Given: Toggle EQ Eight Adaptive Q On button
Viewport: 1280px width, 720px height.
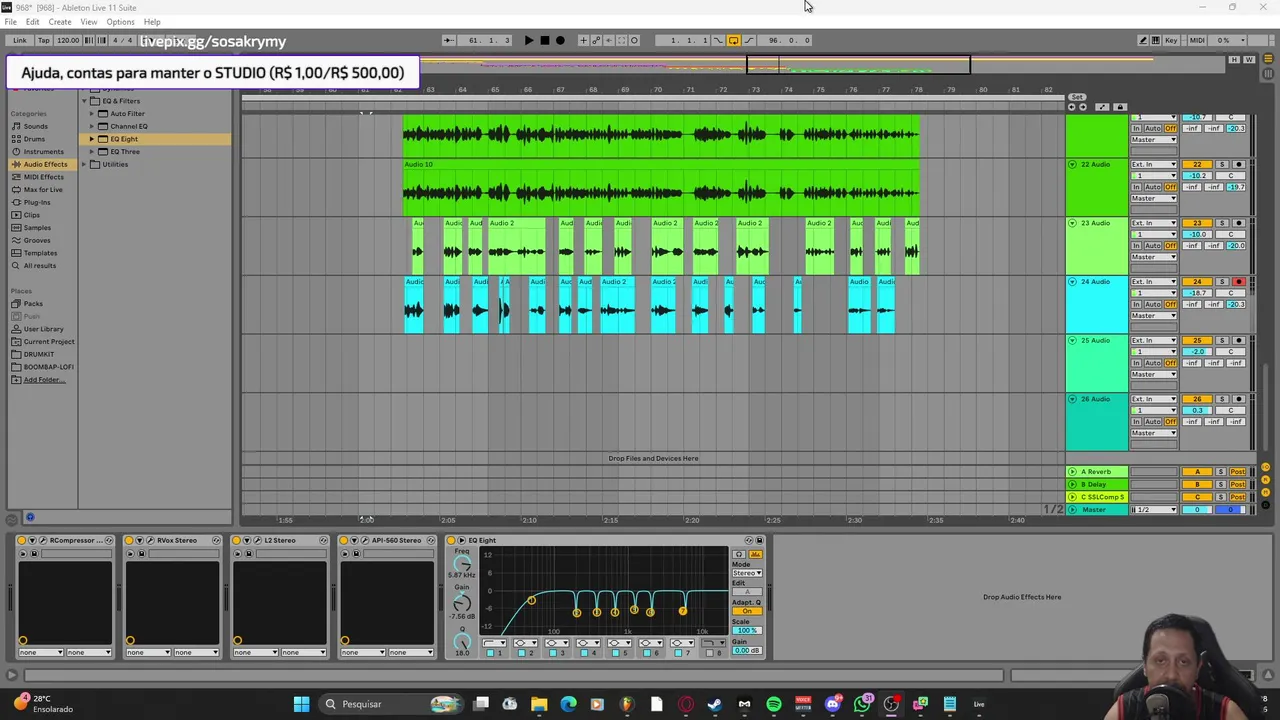Looking at the screenshot, I should [747, 612].
